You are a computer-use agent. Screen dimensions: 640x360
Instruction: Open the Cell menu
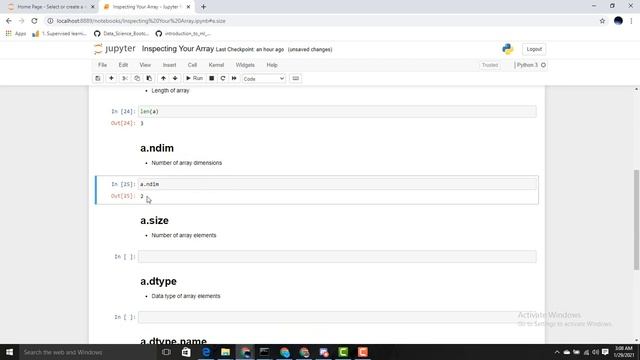pyautogui.click(x=192, y=65)
